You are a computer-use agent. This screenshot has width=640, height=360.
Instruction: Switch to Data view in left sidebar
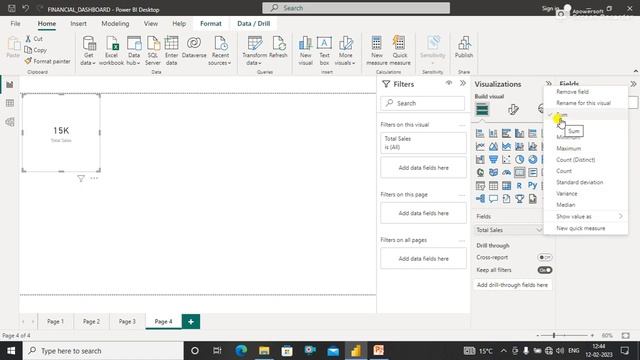10,103
